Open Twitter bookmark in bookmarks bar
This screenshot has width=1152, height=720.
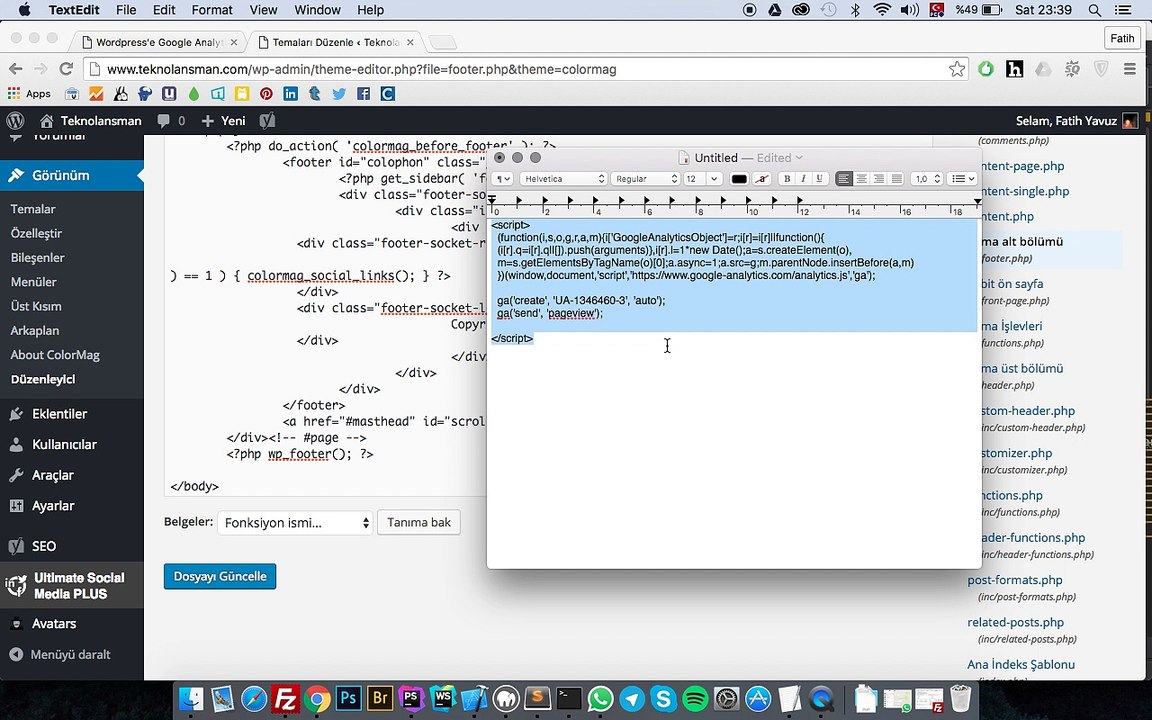339,94
